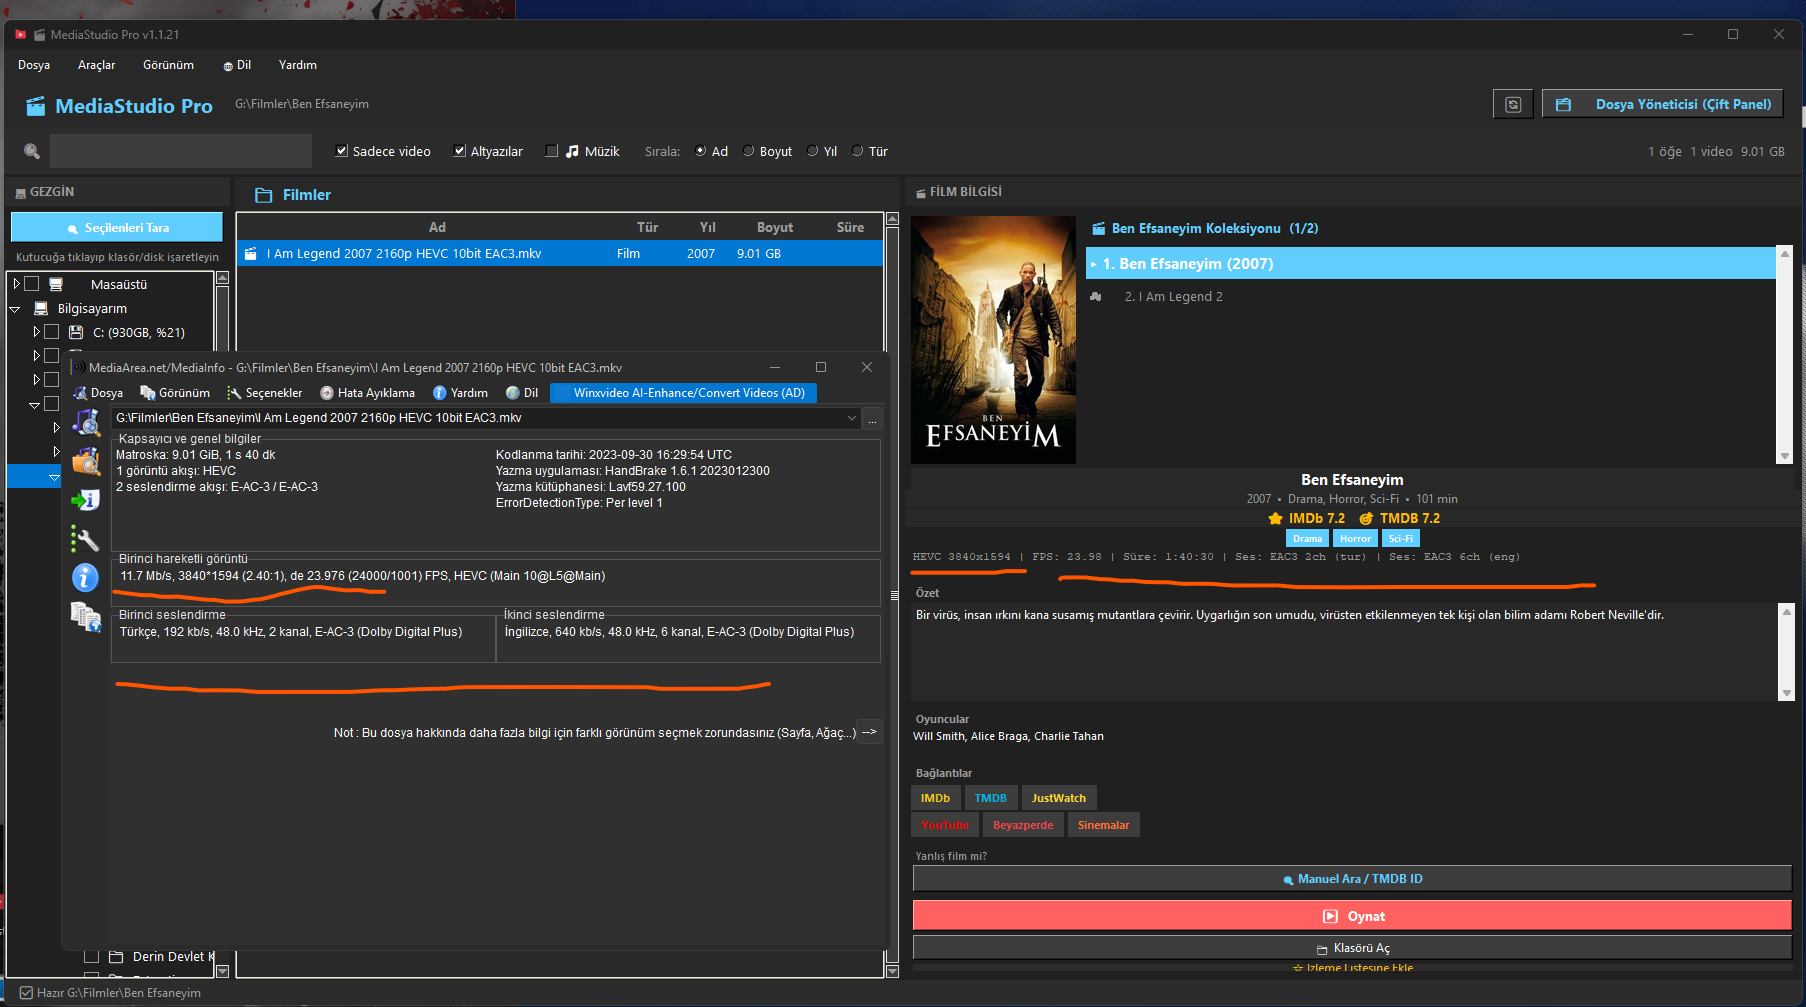Click the music note icon next to Müzik
Image resolution: width=1806 pixels, height=1007 pixels.
[572, 151]
